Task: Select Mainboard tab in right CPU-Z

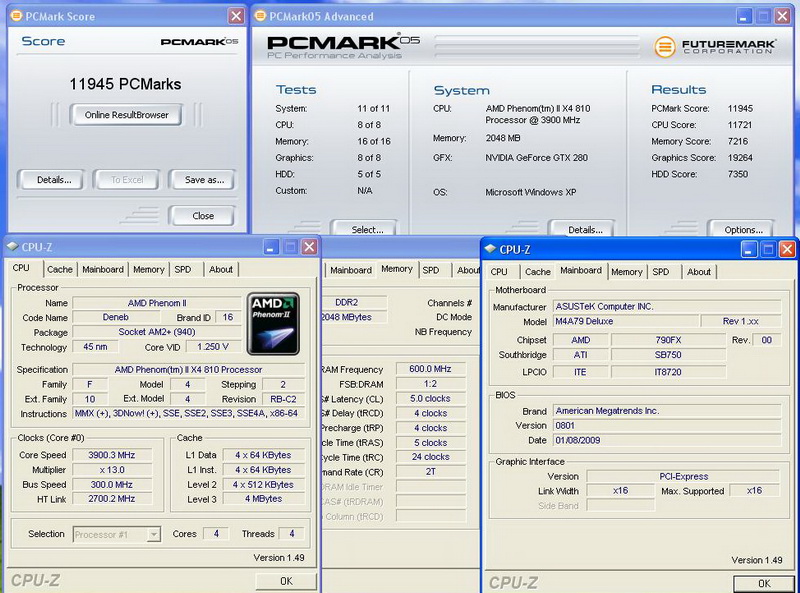Action: coord(581,270)
